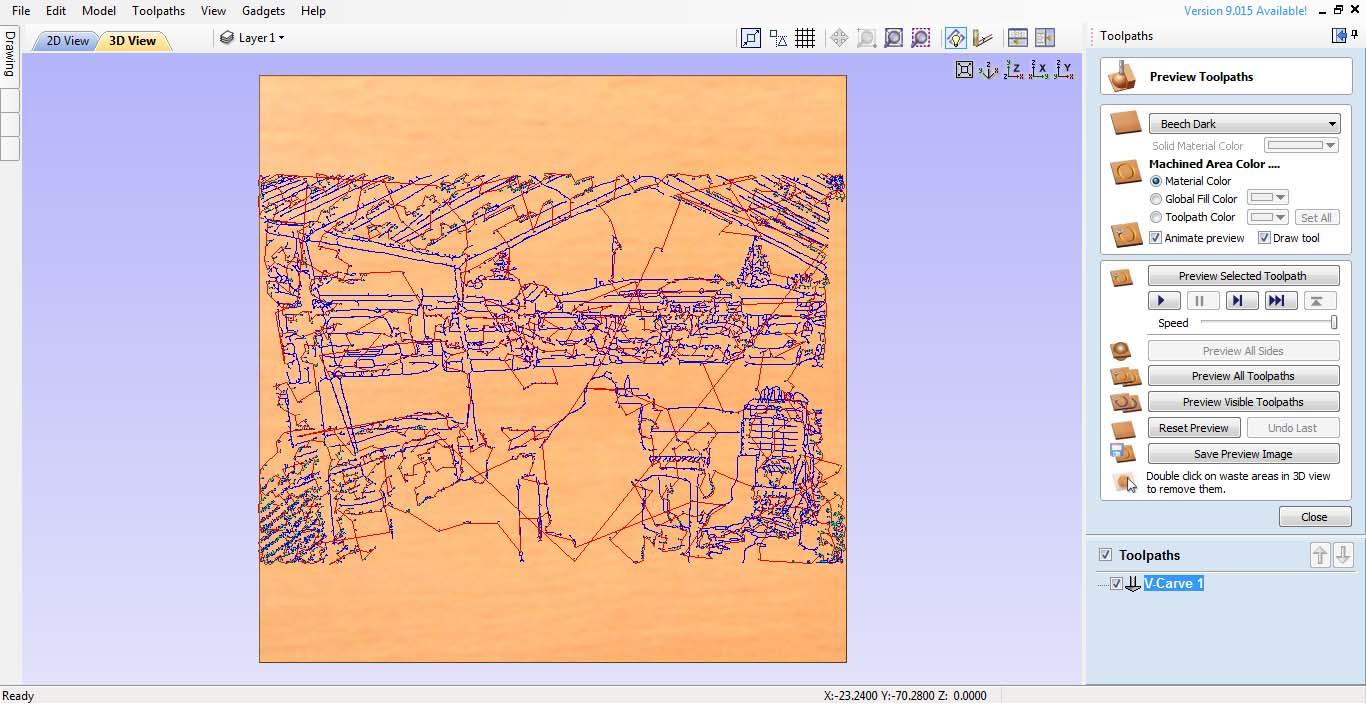This screenshot has width=1366, height=704.
Task: Open the snap options icon with square and triangle
Action: click(778, 38)
